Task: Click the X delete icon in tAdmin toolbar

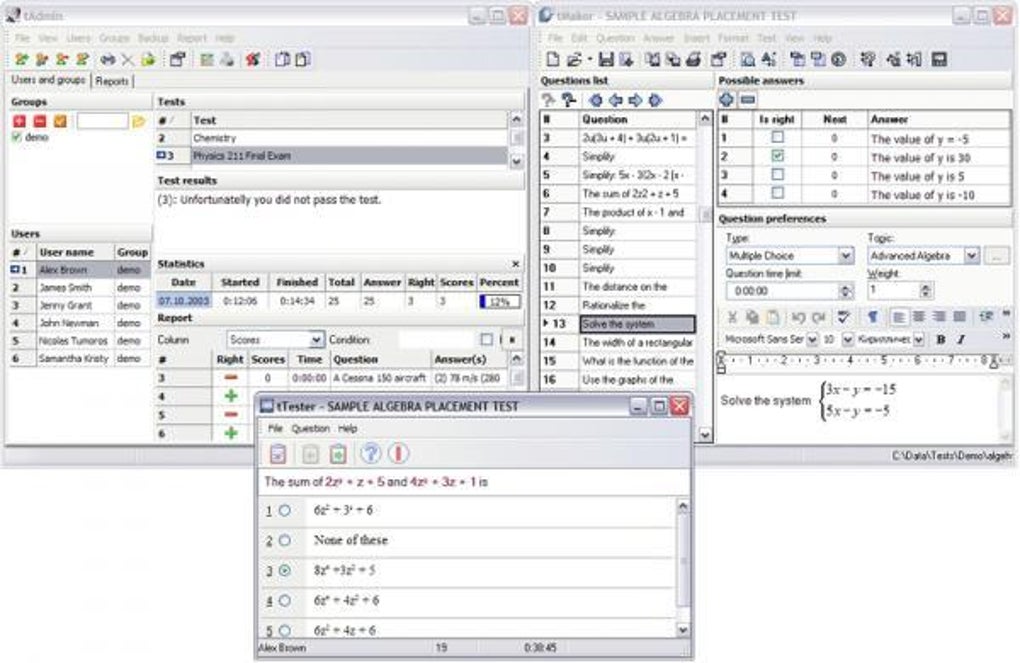Action: coord(128,60)
